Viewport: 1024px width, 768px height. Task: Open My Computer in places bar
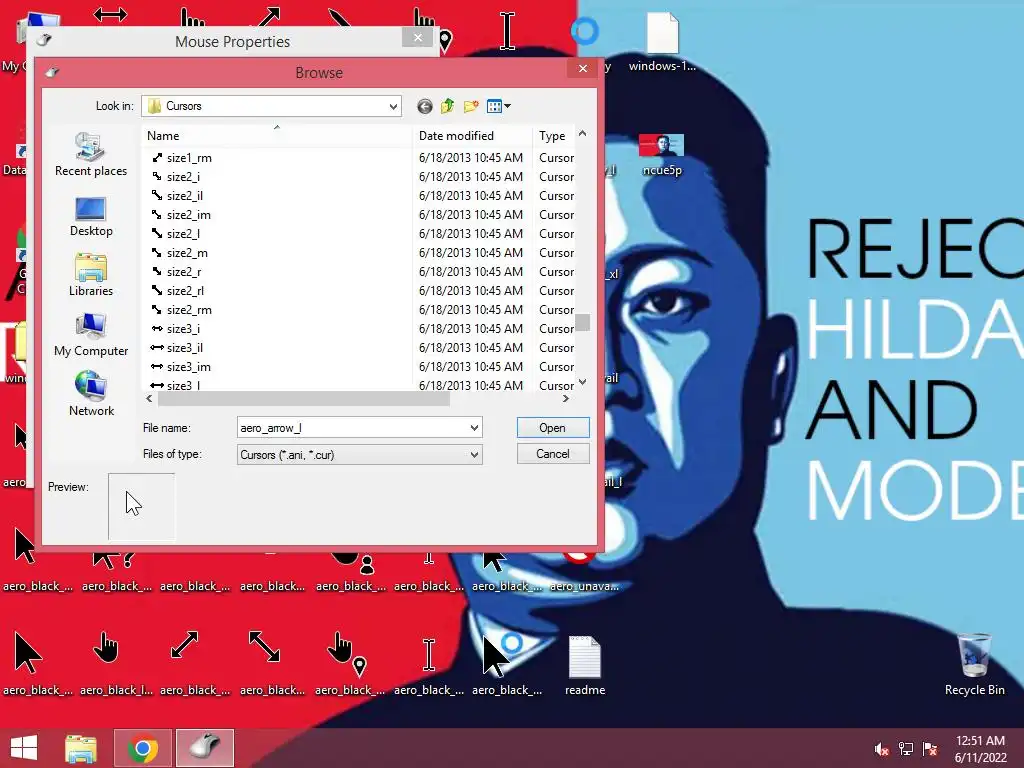click(91, 335)
